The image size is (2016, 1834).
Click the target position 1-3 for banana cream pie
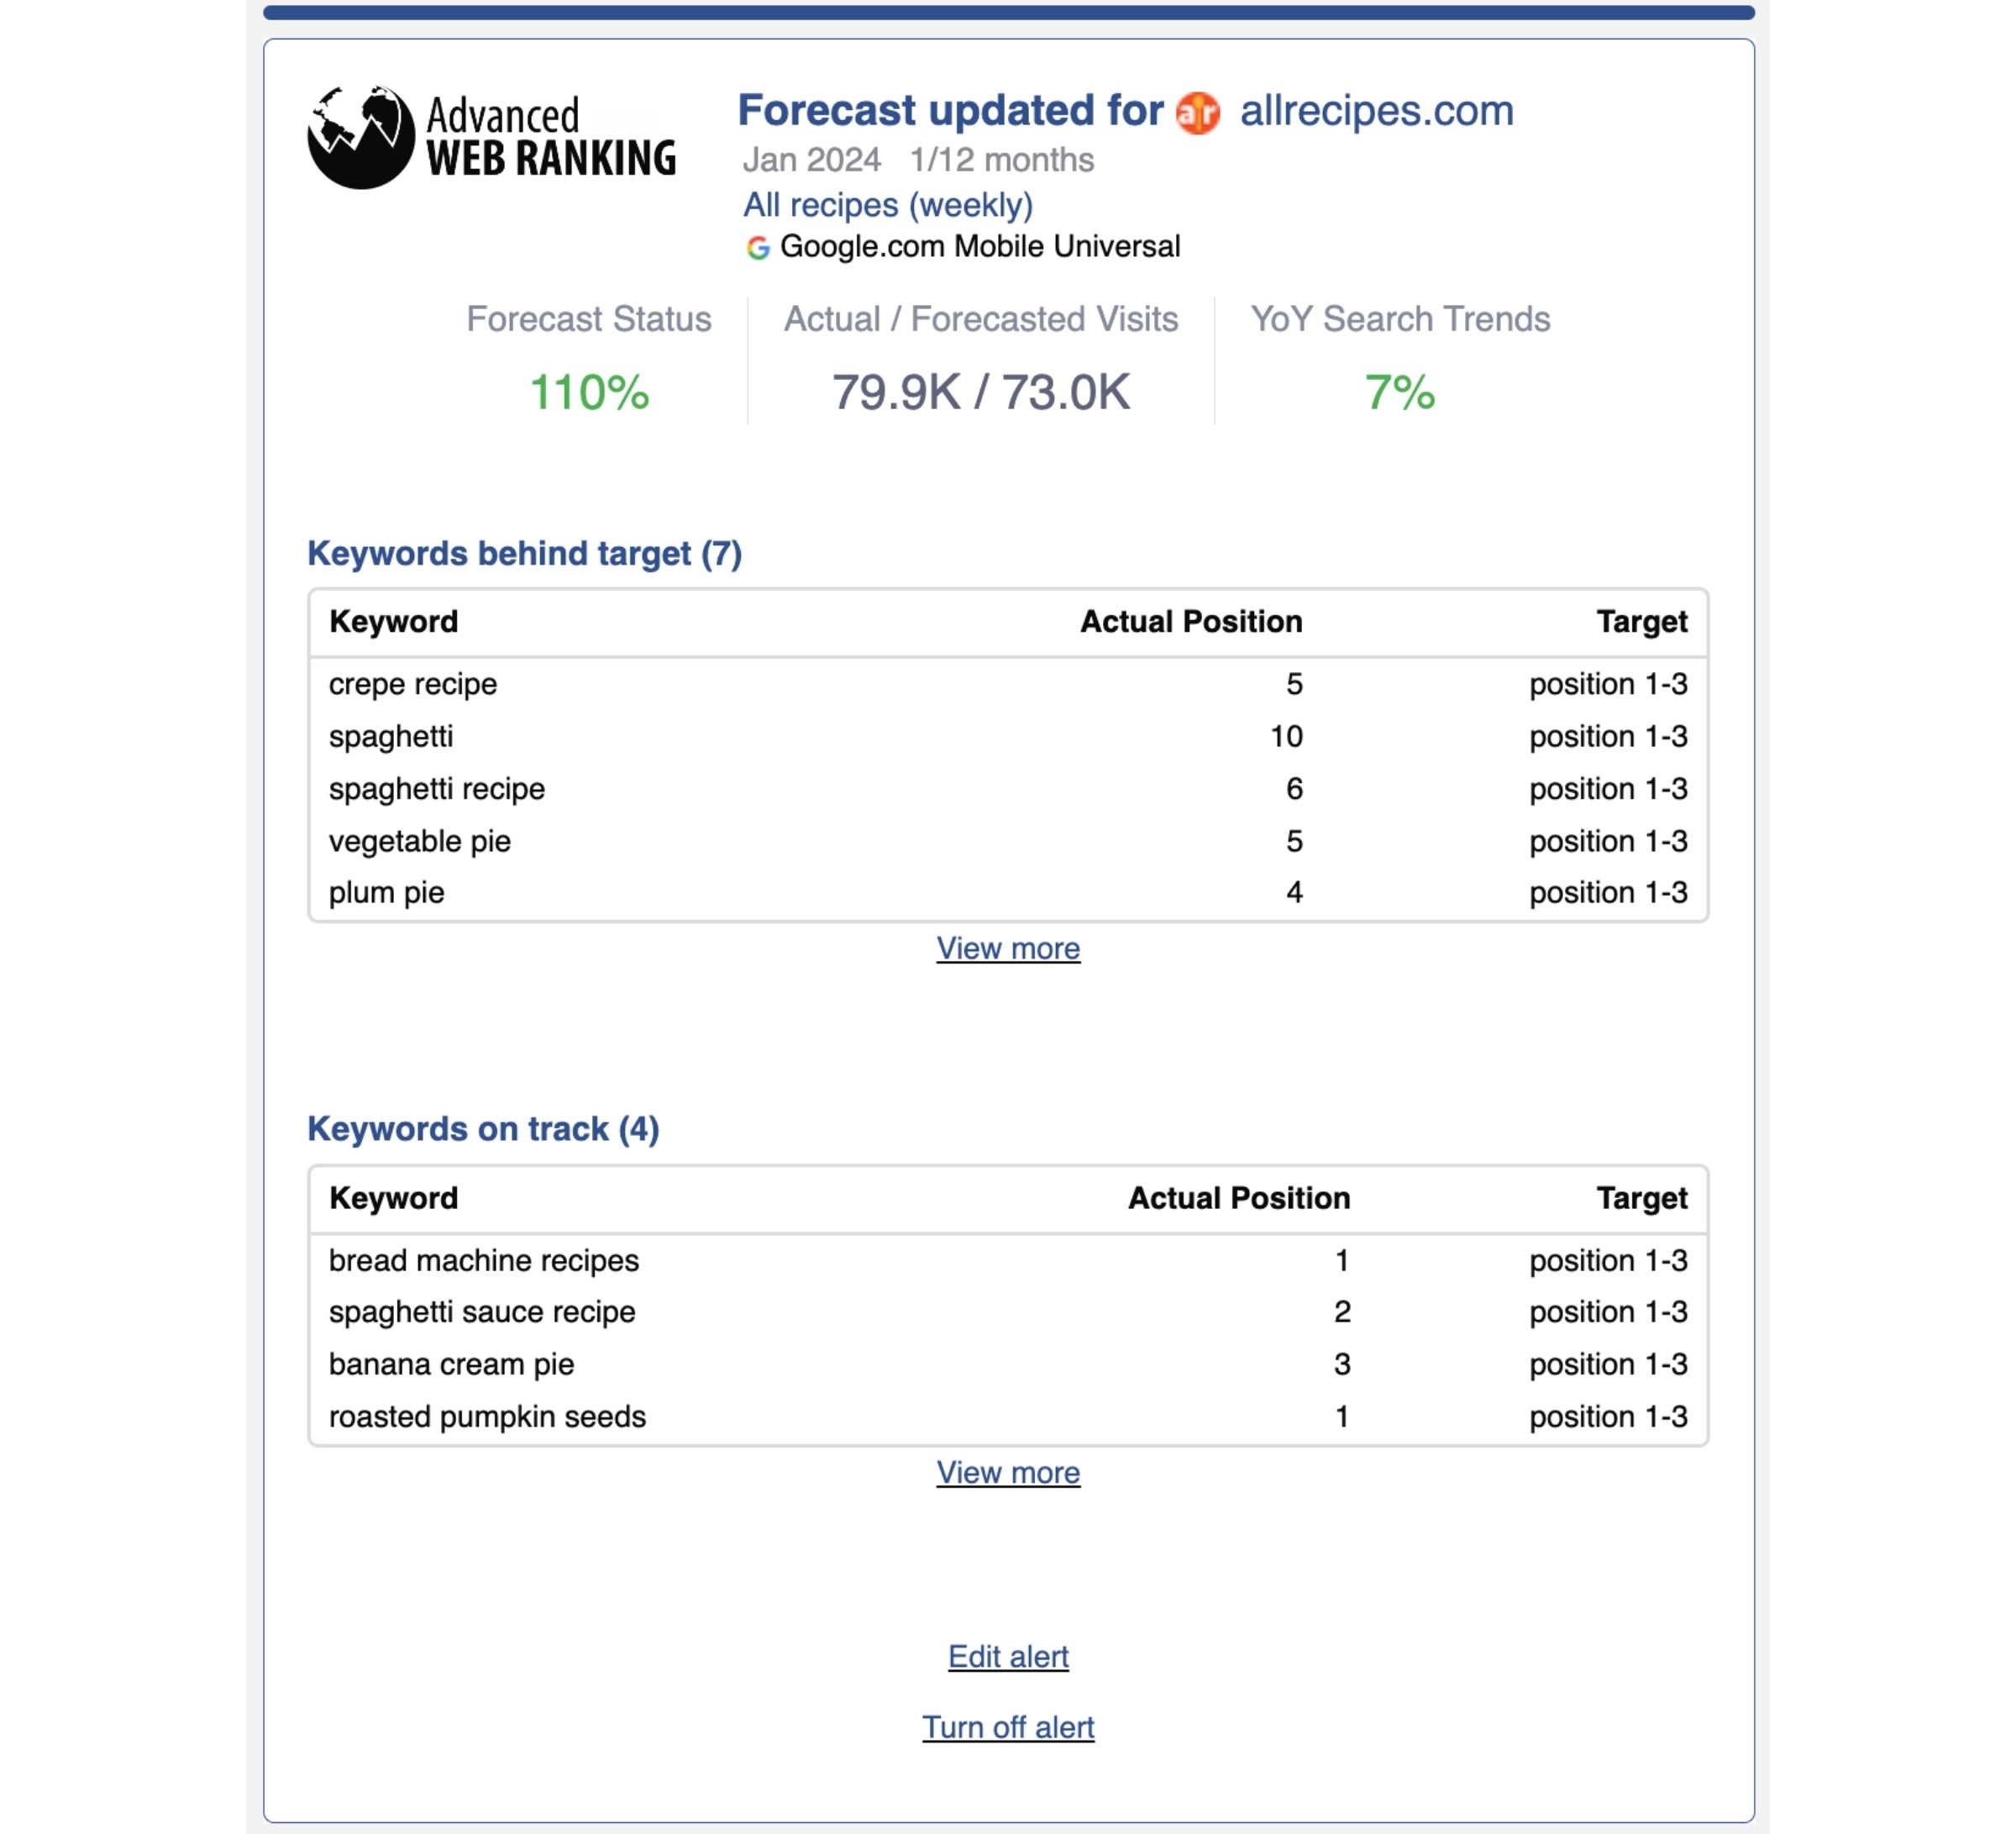[x=1608, y=1365]
